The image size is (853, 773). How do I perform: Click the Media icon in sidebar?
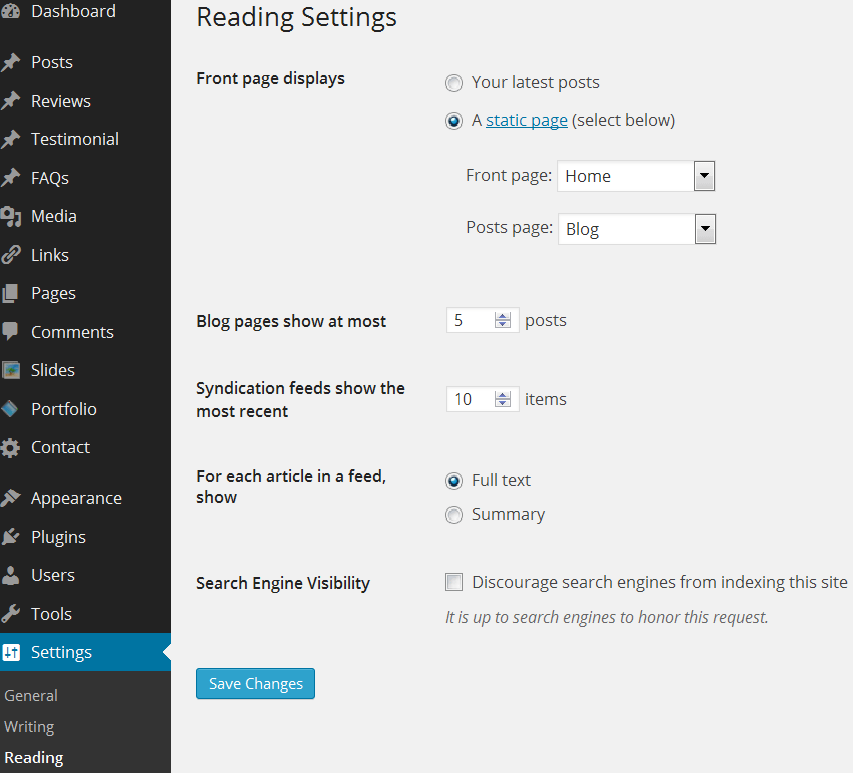coord(10,216)
